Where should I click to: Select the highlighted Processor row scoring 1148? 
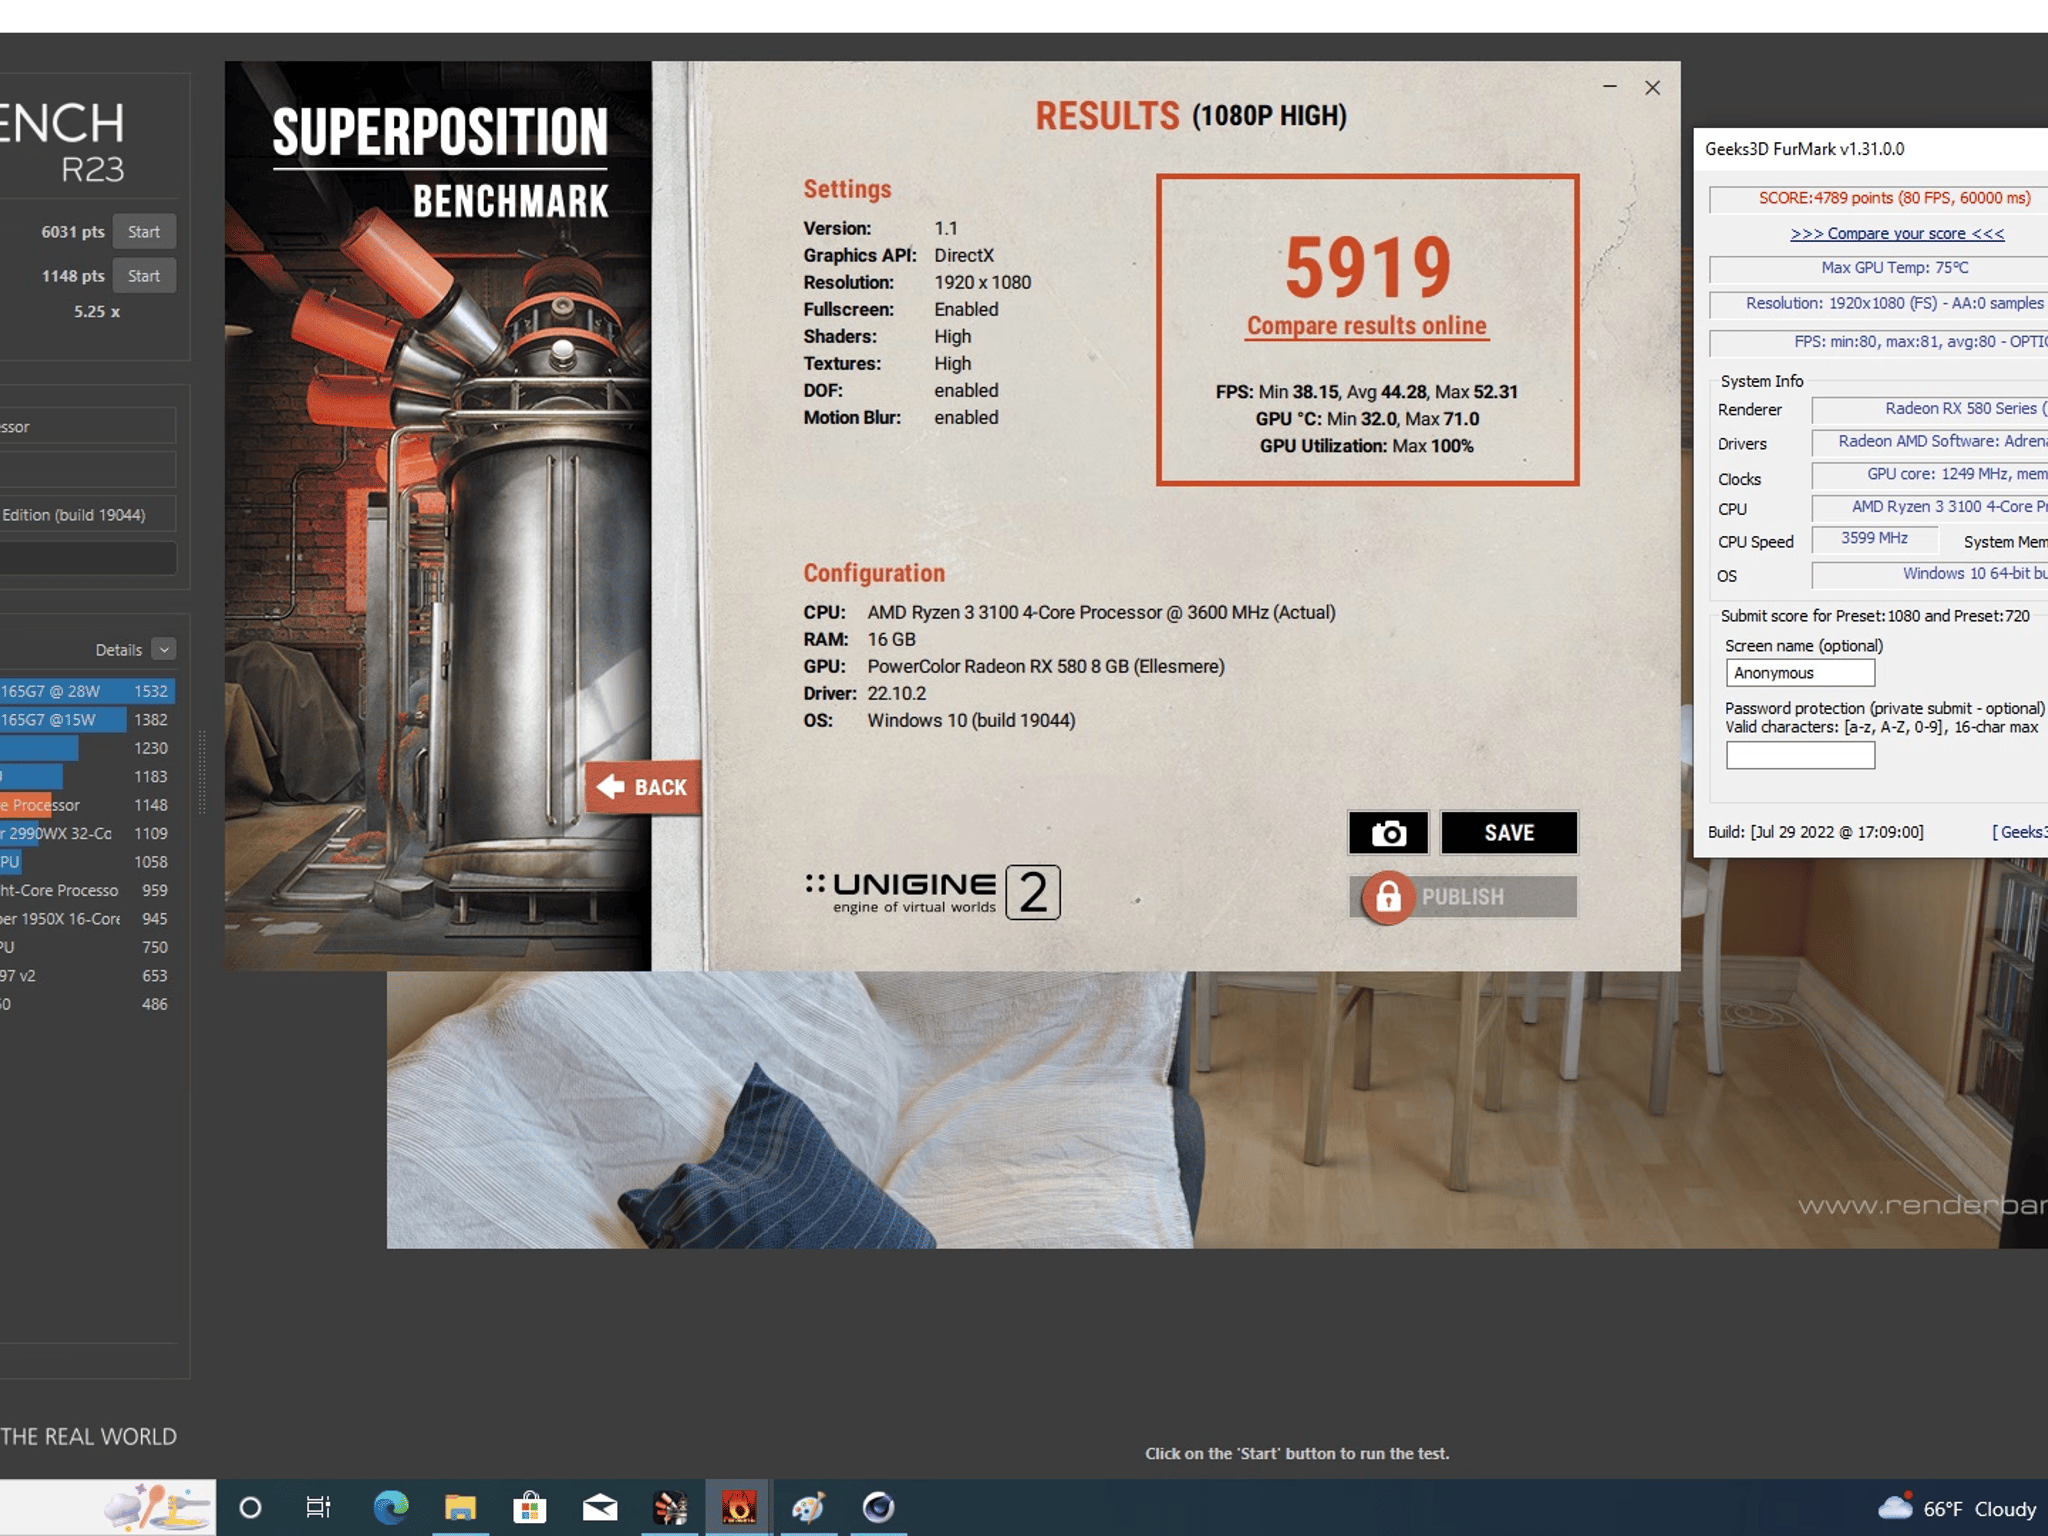tap(87, 805)
